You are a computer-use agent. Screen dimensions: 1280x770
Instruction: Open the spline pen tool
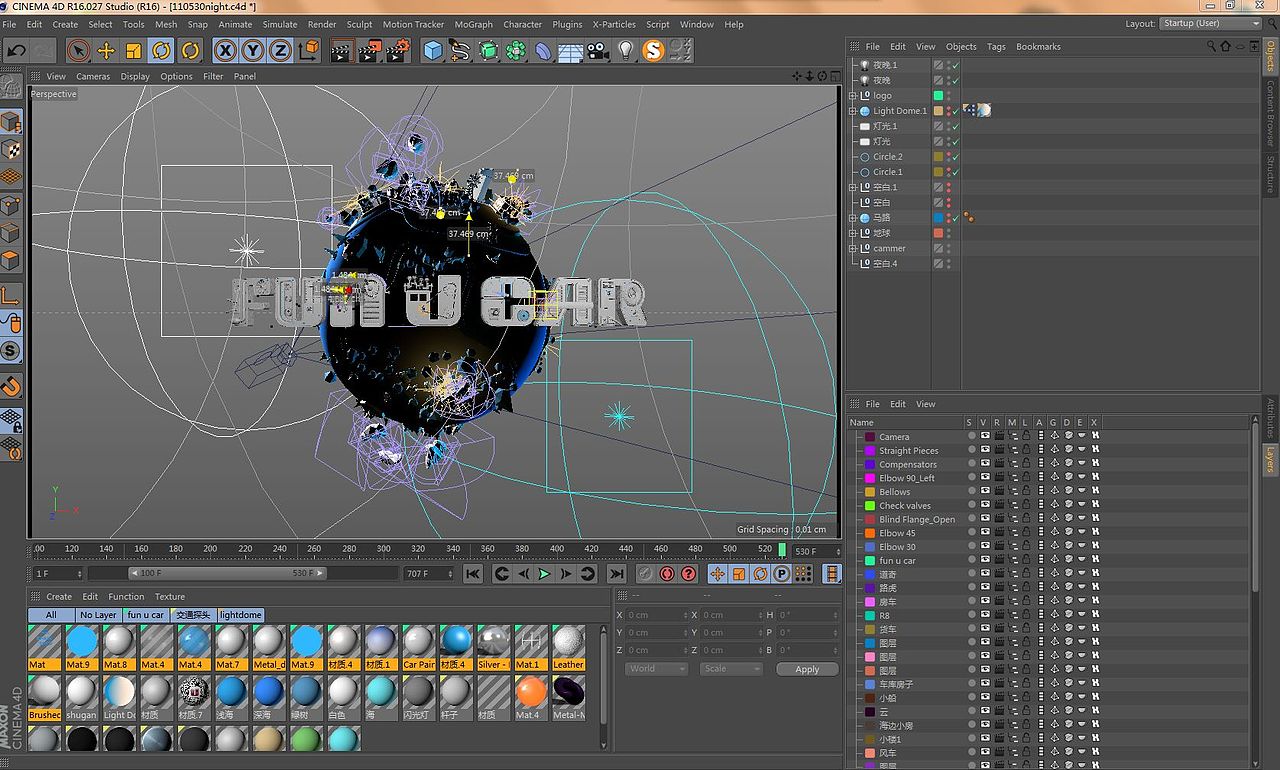(x=460, y=50)
